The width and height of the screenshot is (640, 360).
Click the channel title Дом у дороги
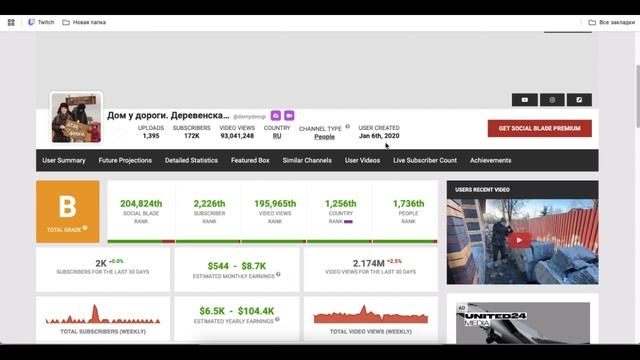[168, 116]
